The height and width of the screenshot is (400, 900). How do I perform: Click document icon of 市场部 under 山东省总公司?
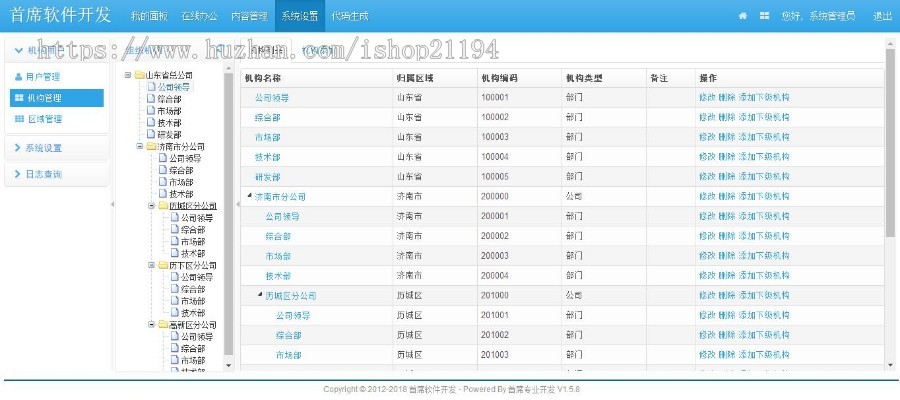151,110
